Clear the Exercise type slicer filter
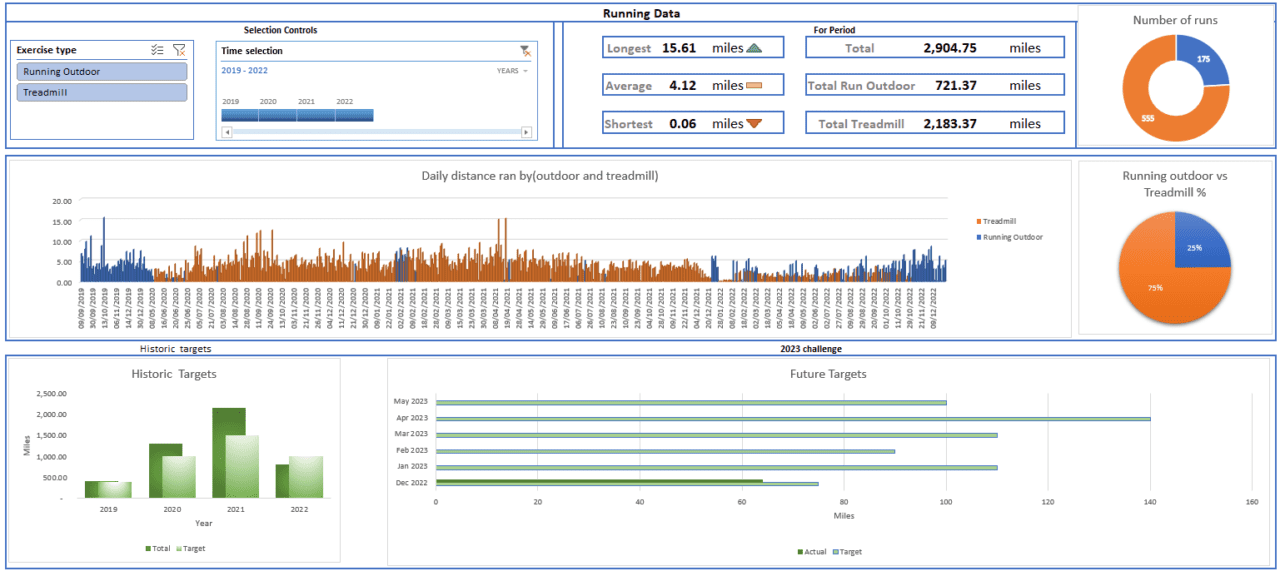 click(180, 48)
